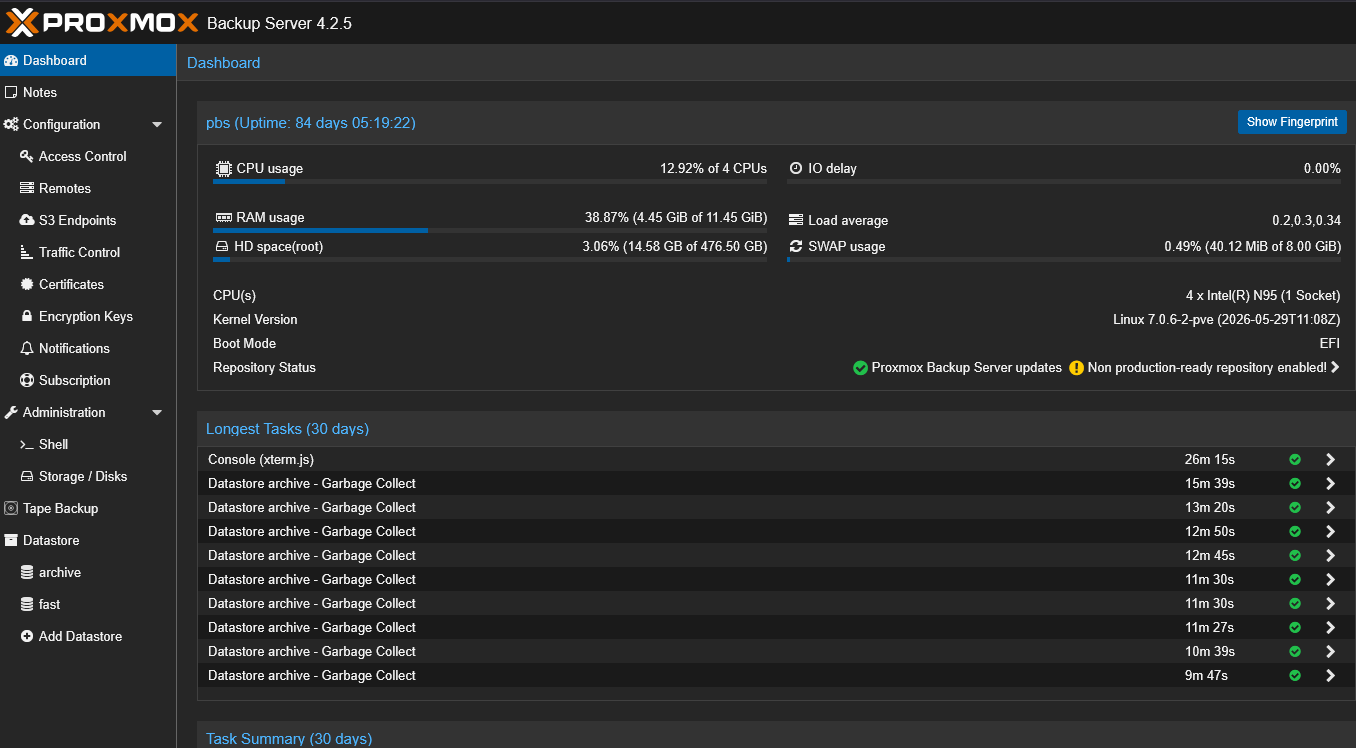Click the HD space drive icon
The image size is (1356, 748).
pos(222,246)
